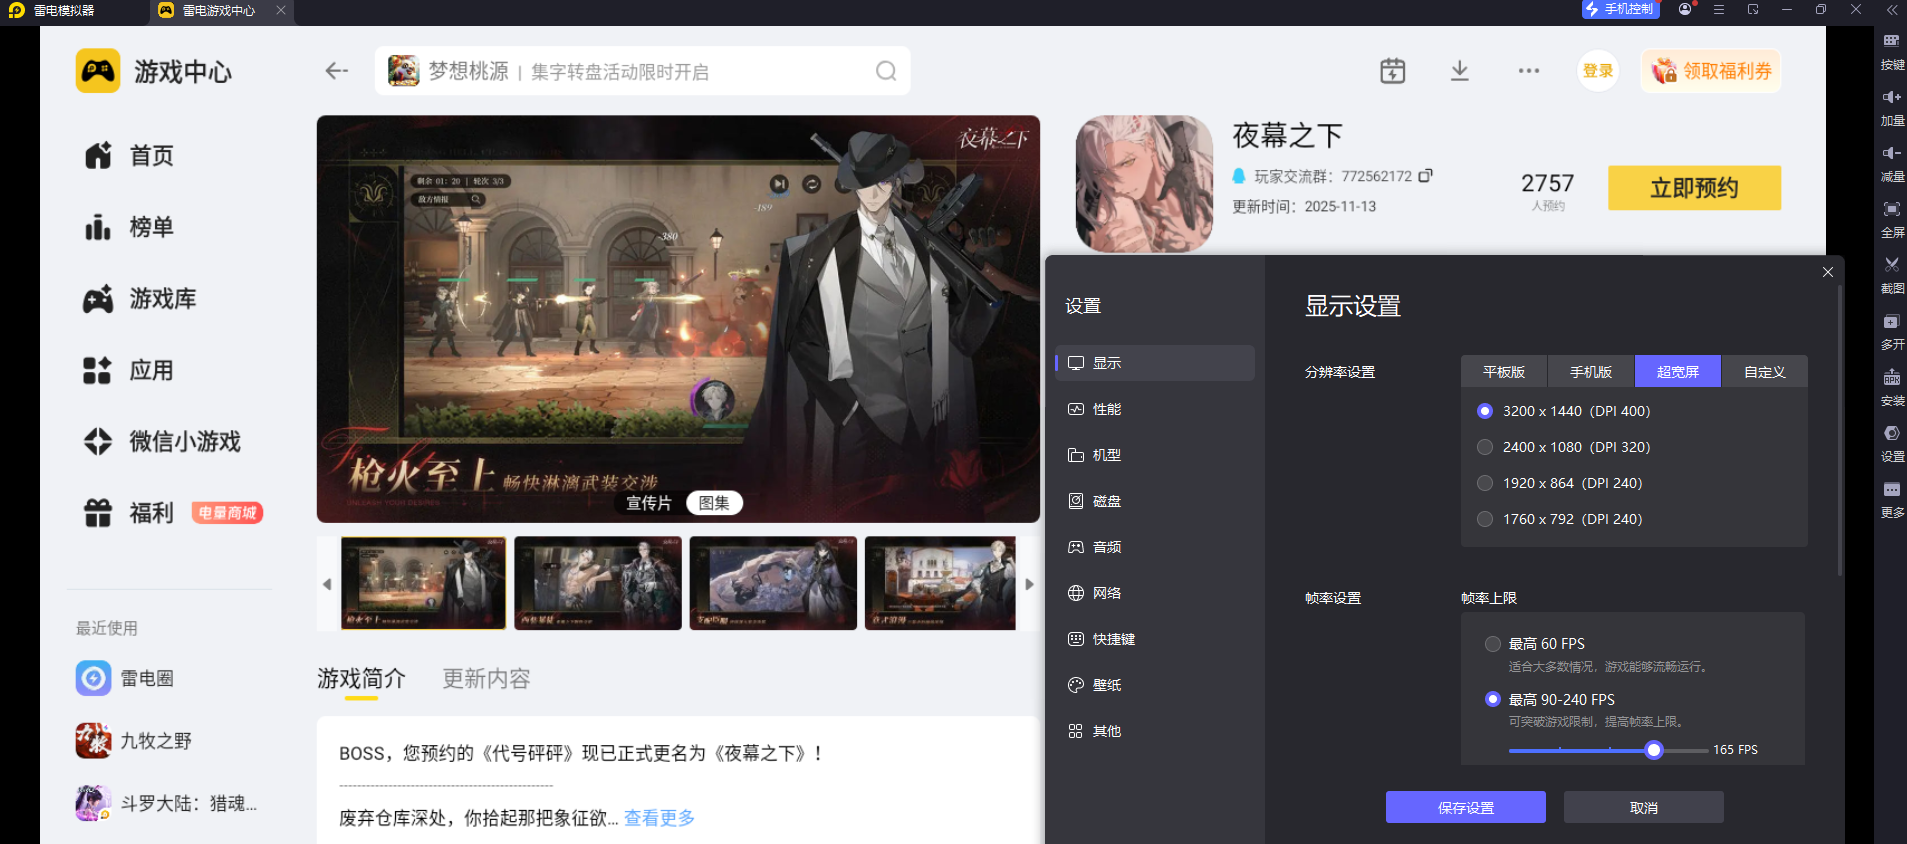This screenshot has width=1907, height=844.
Task: Click the 领取福利券 button
Action: (x=1711, y=71)
